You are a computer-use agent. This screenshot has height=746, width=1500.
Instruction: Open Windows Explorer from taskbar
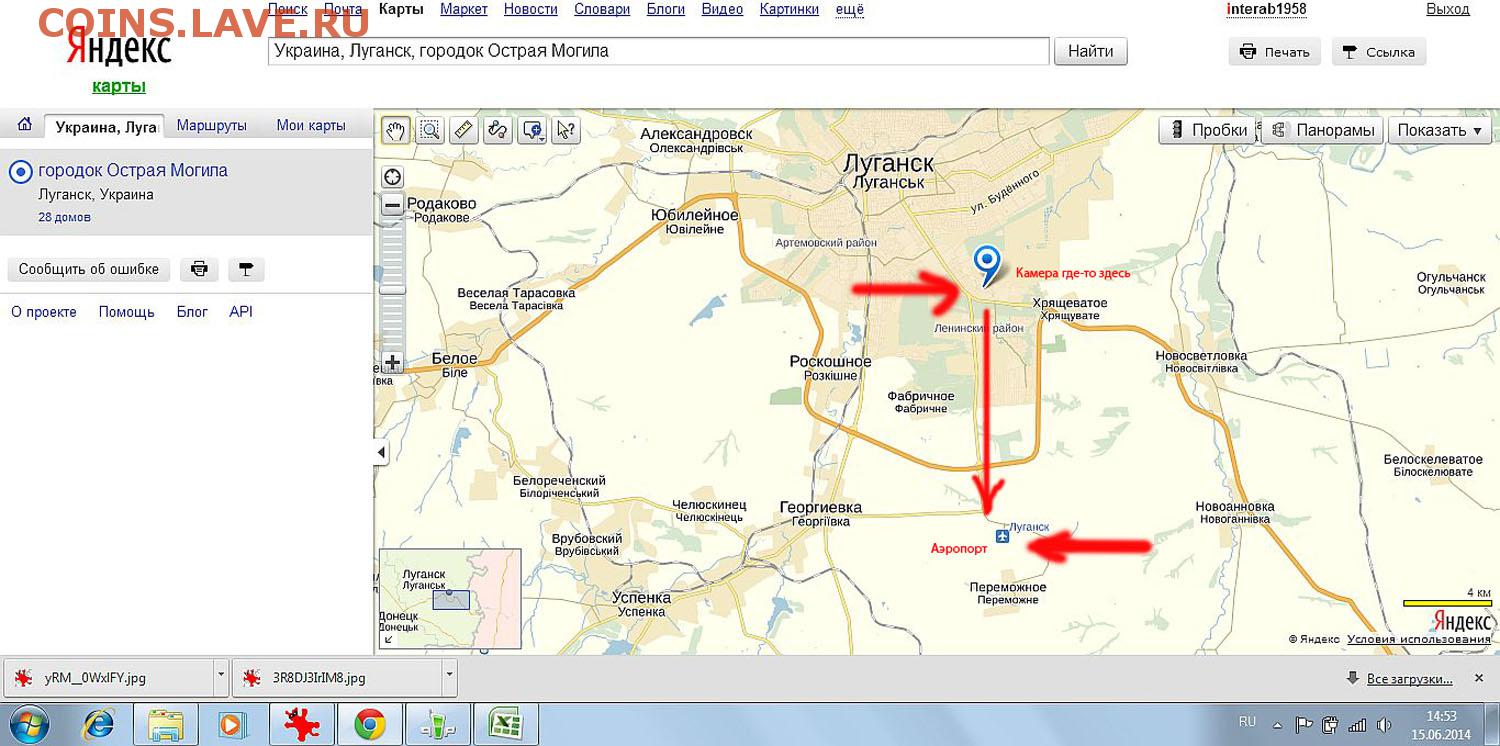pos(165,723)
